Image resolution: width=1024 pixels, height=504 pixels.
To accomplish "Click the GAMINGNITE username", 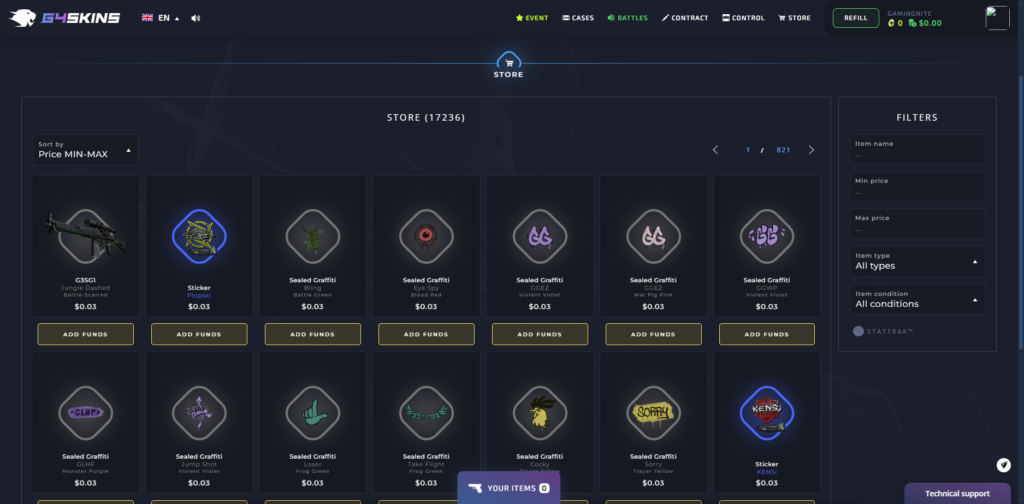I will click(x=910, y=13).
